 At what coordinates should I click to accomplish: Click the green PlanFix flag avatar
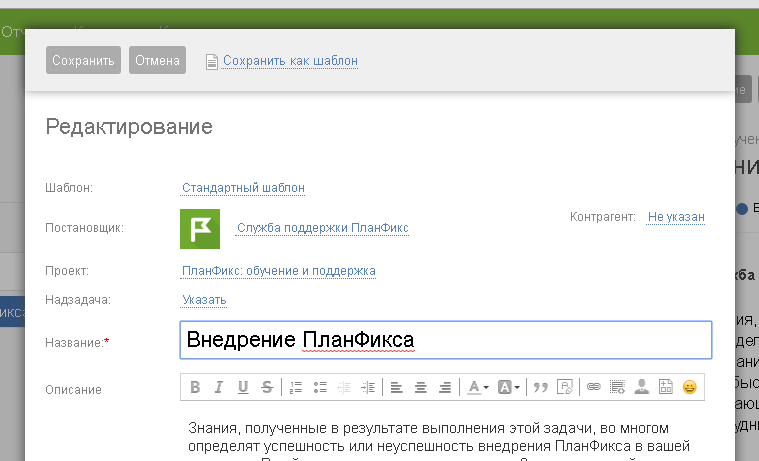(x=200, y=229)
